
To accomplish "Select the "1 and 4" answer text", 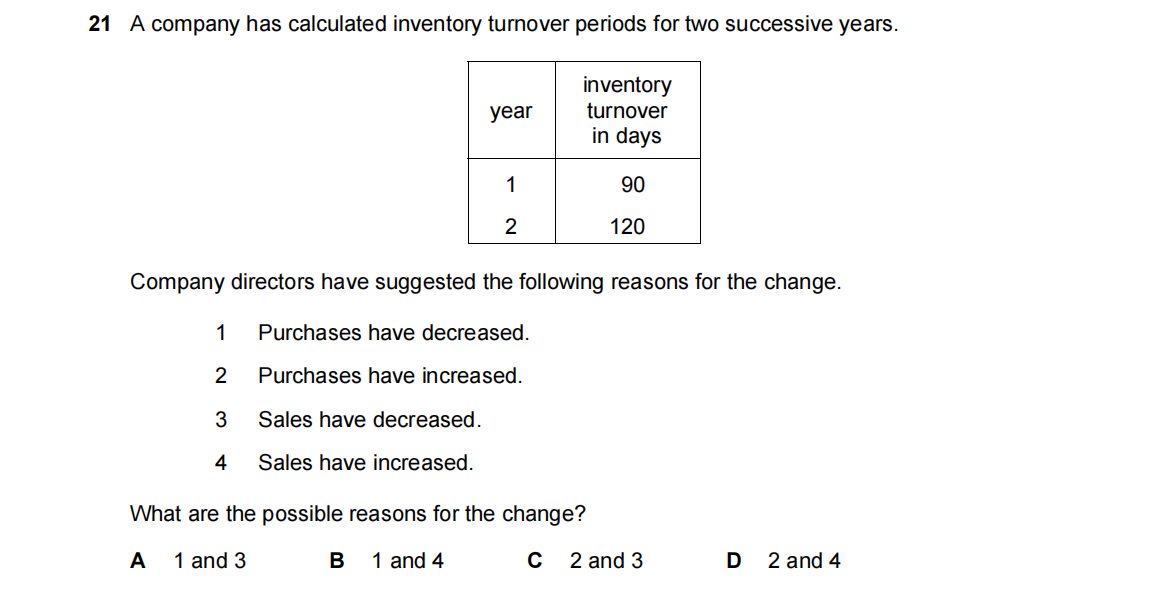I will click(407, 561).
